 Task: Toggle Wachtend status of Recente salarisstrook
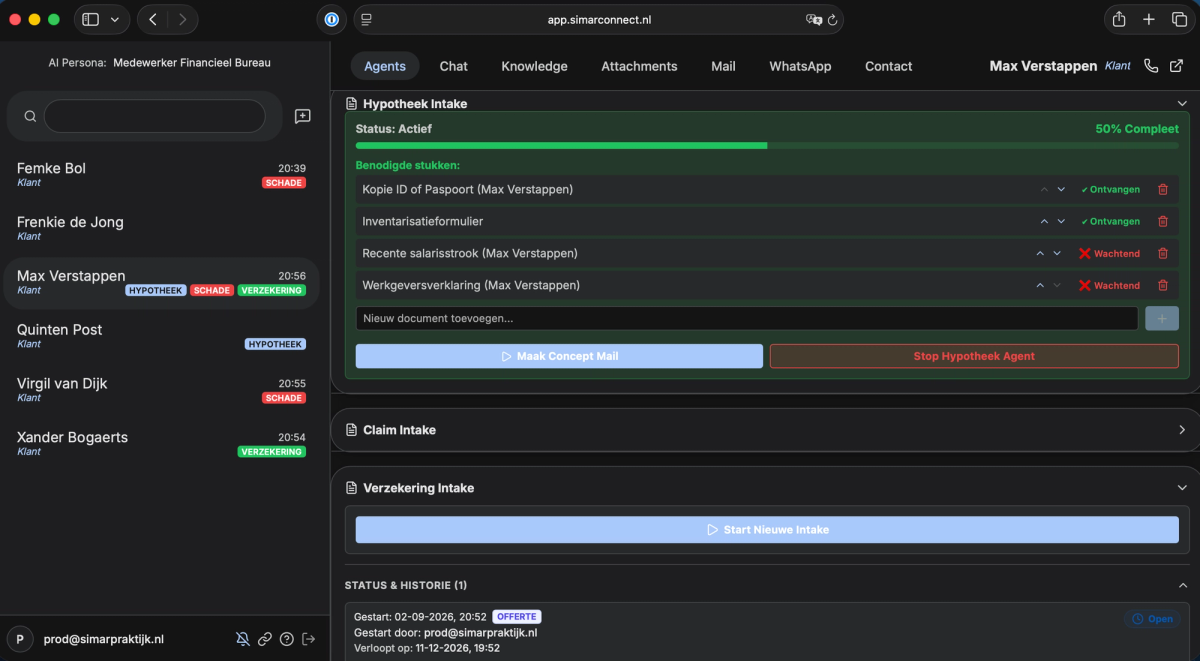pos(1110,253)
